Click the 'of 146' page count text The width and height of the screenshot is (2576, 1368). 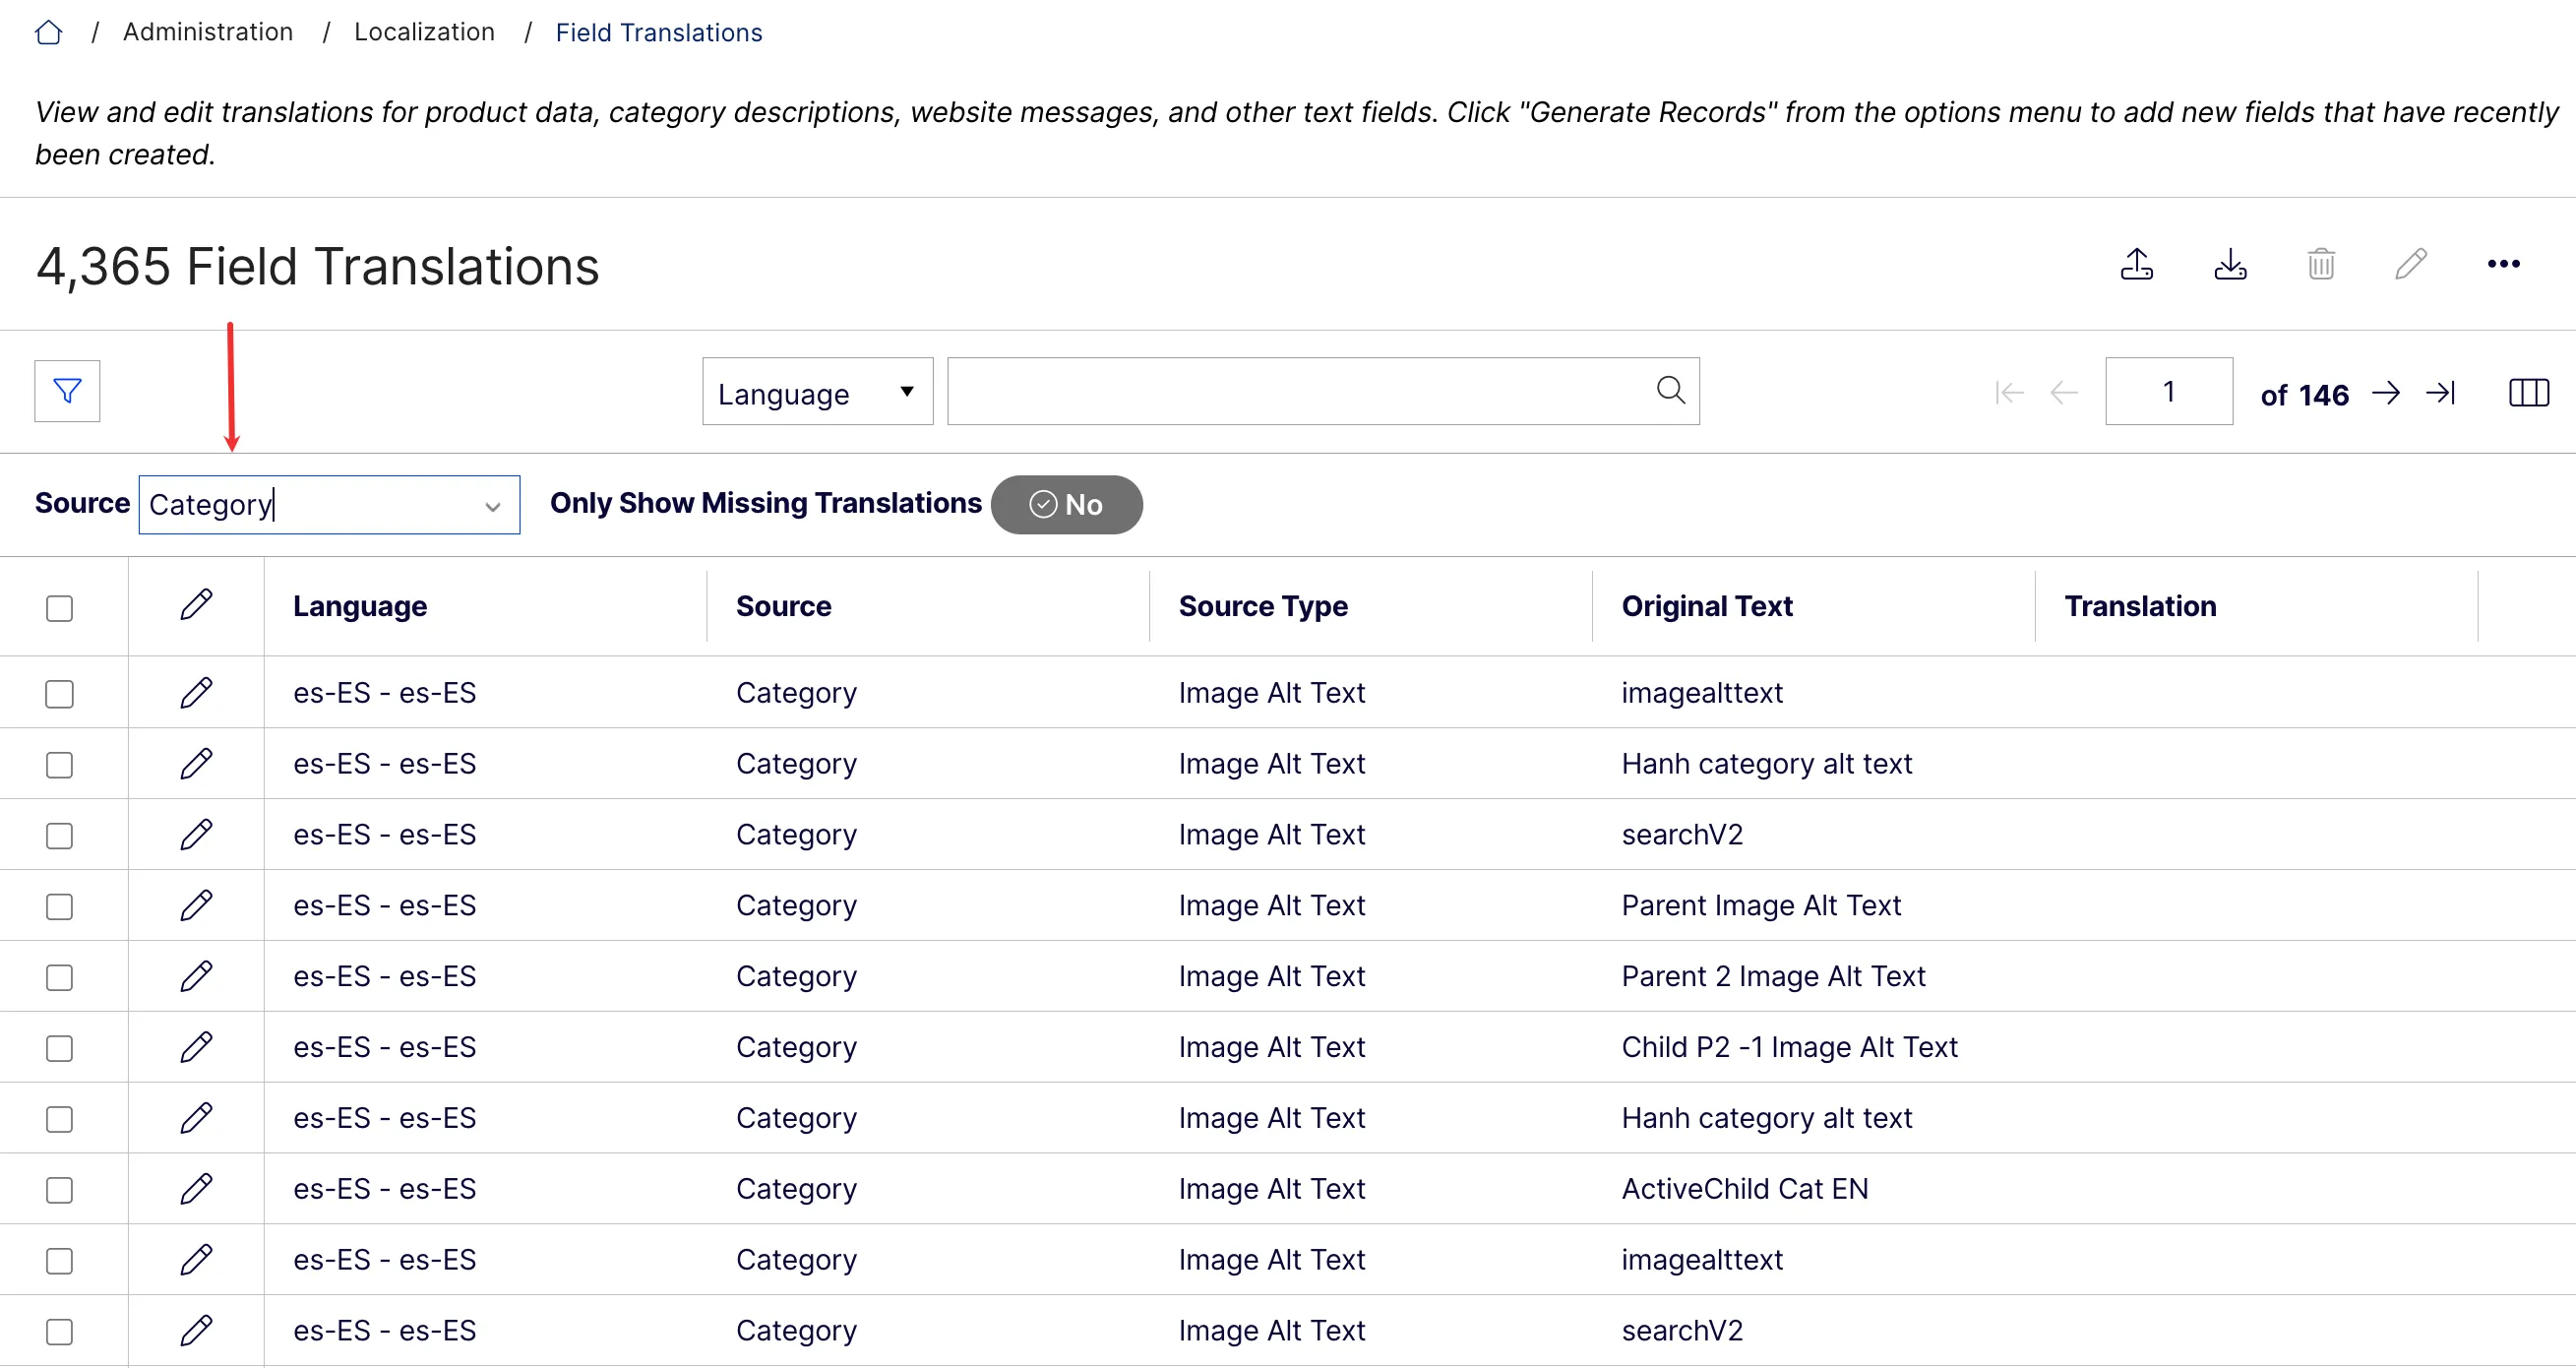click(x=2304, y=395)
